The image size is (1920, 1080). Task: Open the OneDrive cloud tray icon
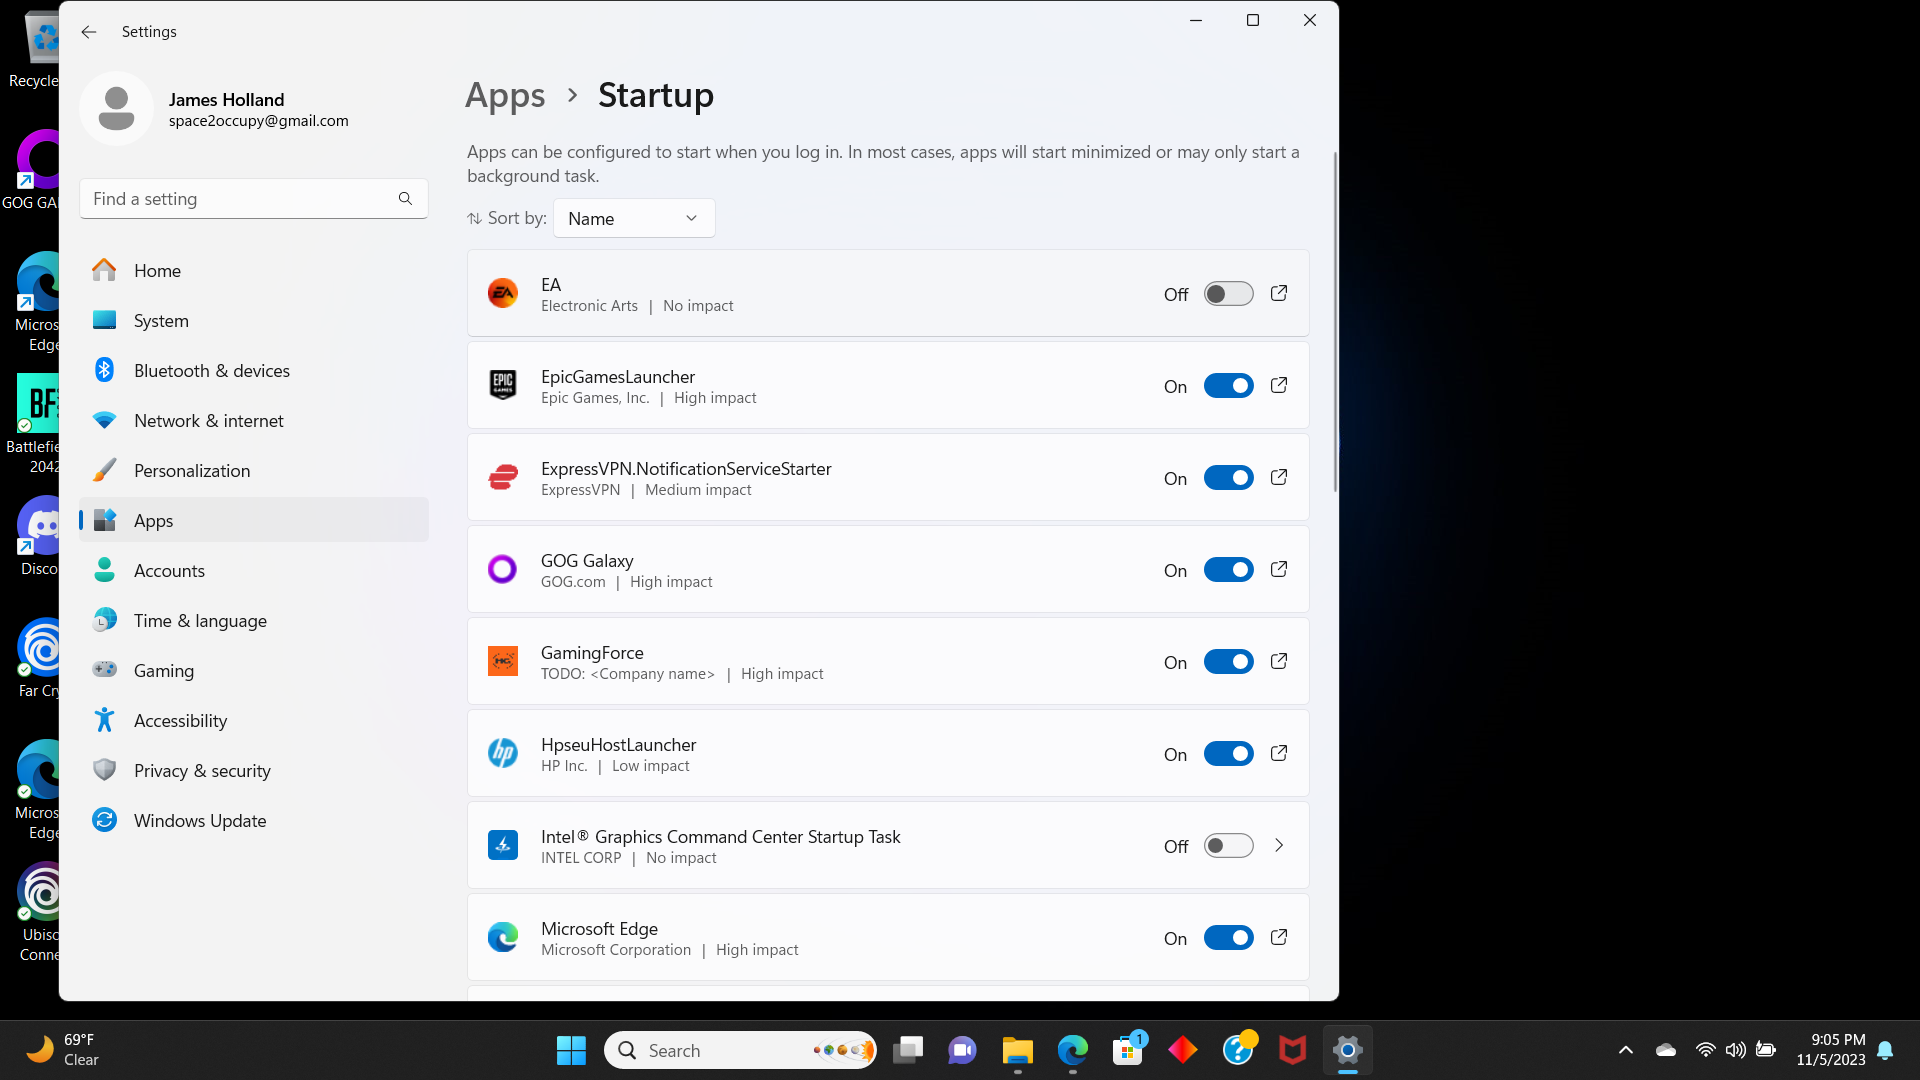[x=1666, y=1050]
